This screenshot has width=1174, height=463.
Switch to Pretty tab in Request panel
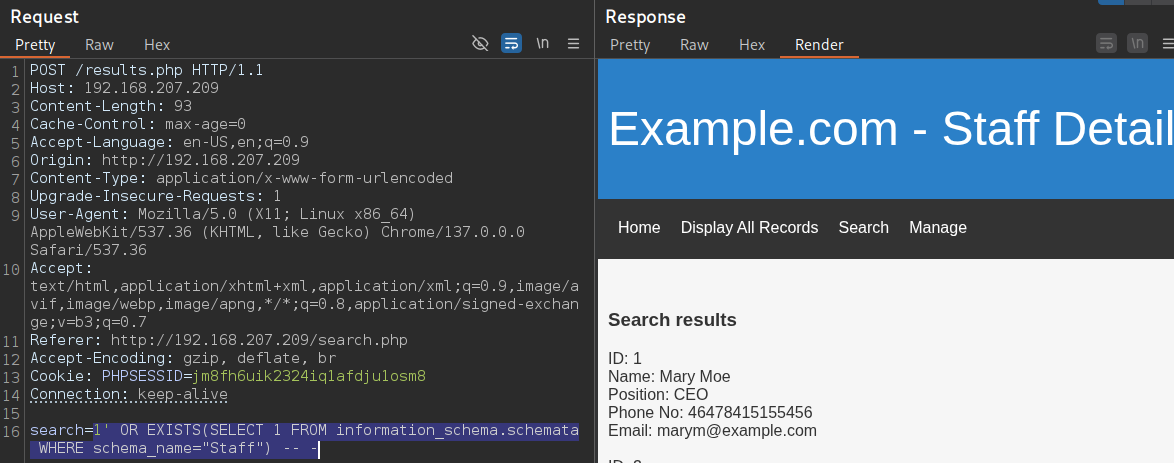[x=35, y=45]
